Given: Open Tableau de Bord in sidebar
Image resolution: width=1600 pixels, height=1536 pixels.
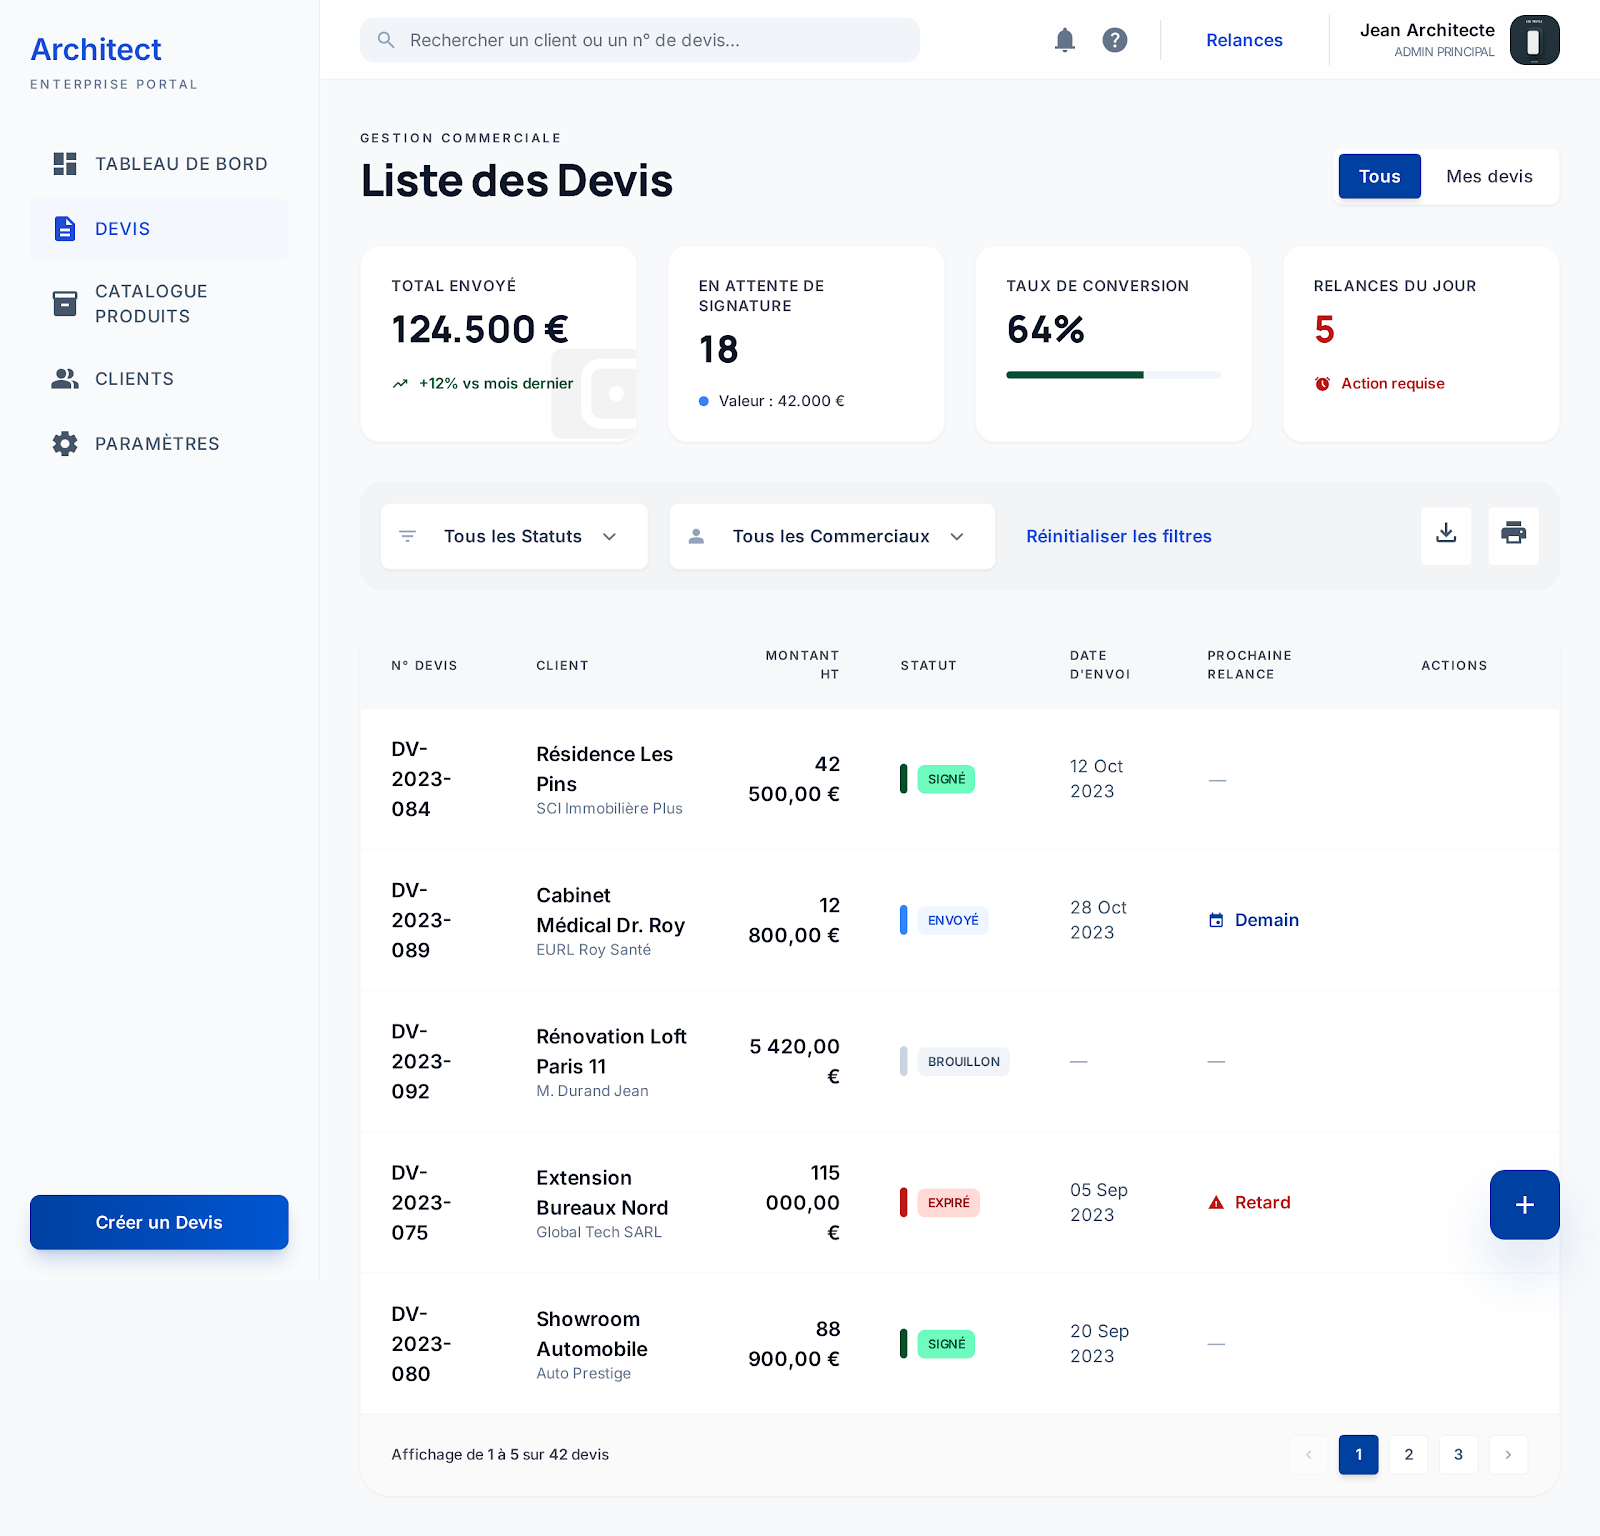Looking at the screenshot, I should point(160,164).
